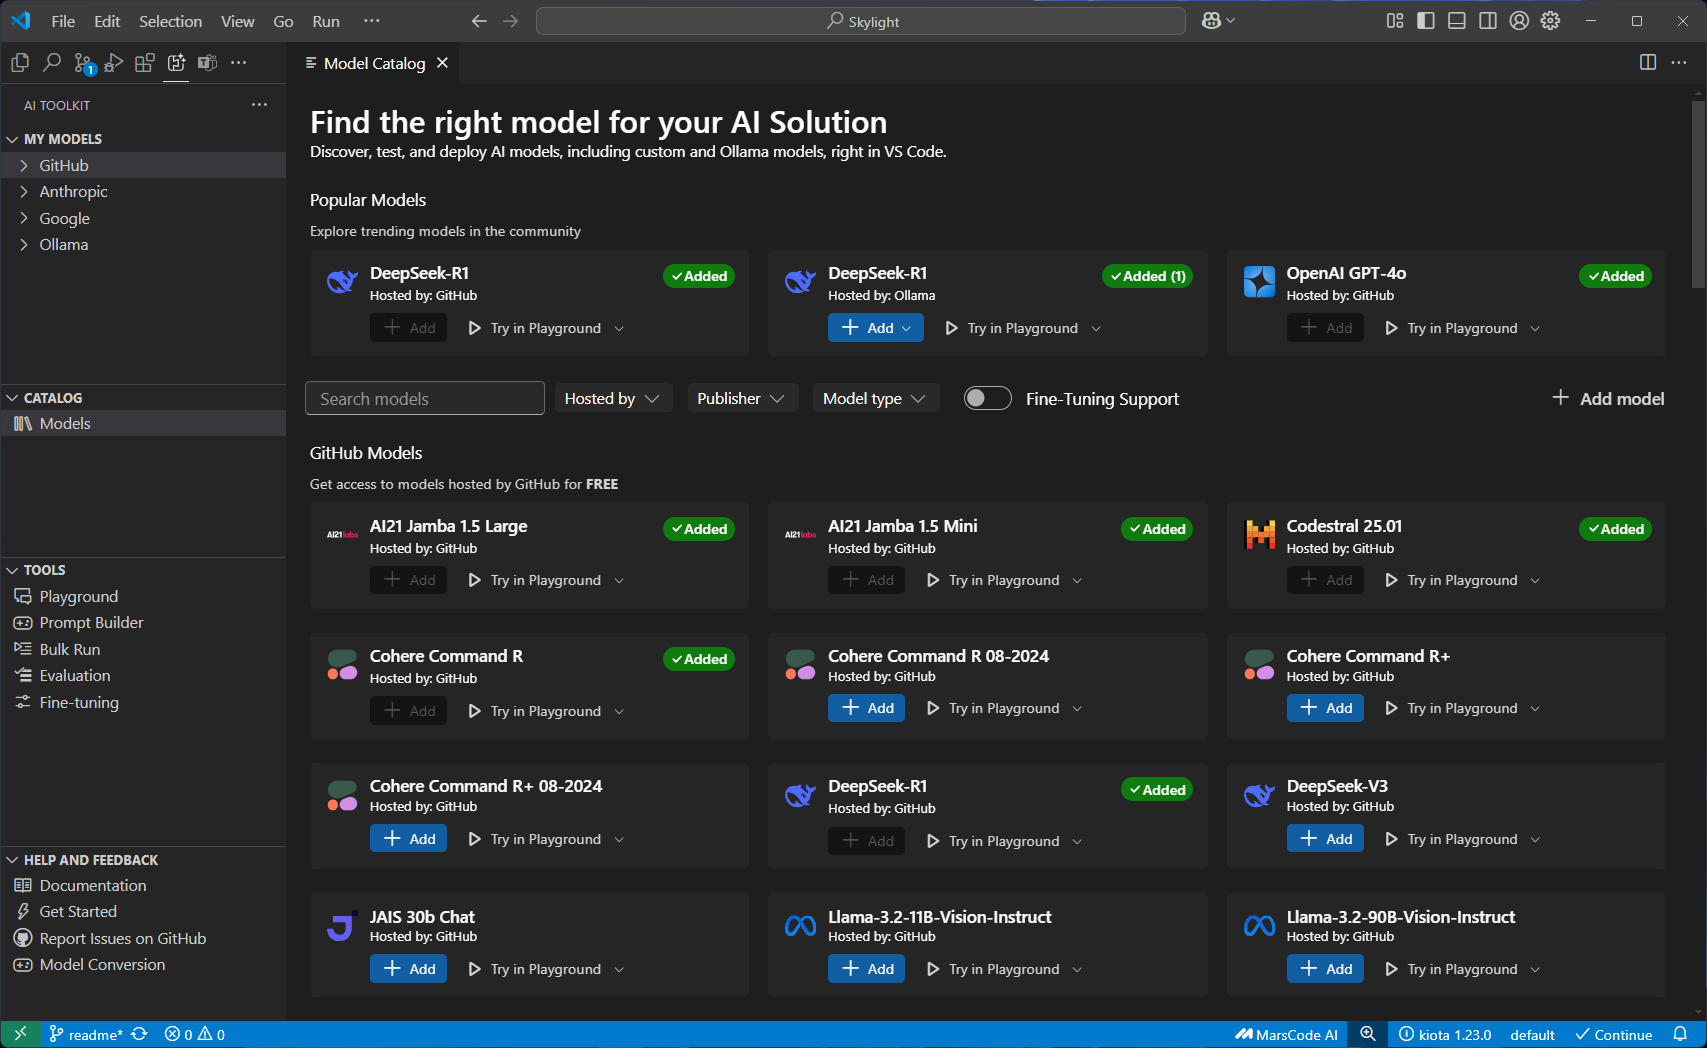The image size is (1707, 1048).
Task: Open editor more actions ellipsis
Action: tap(1679, 63)
